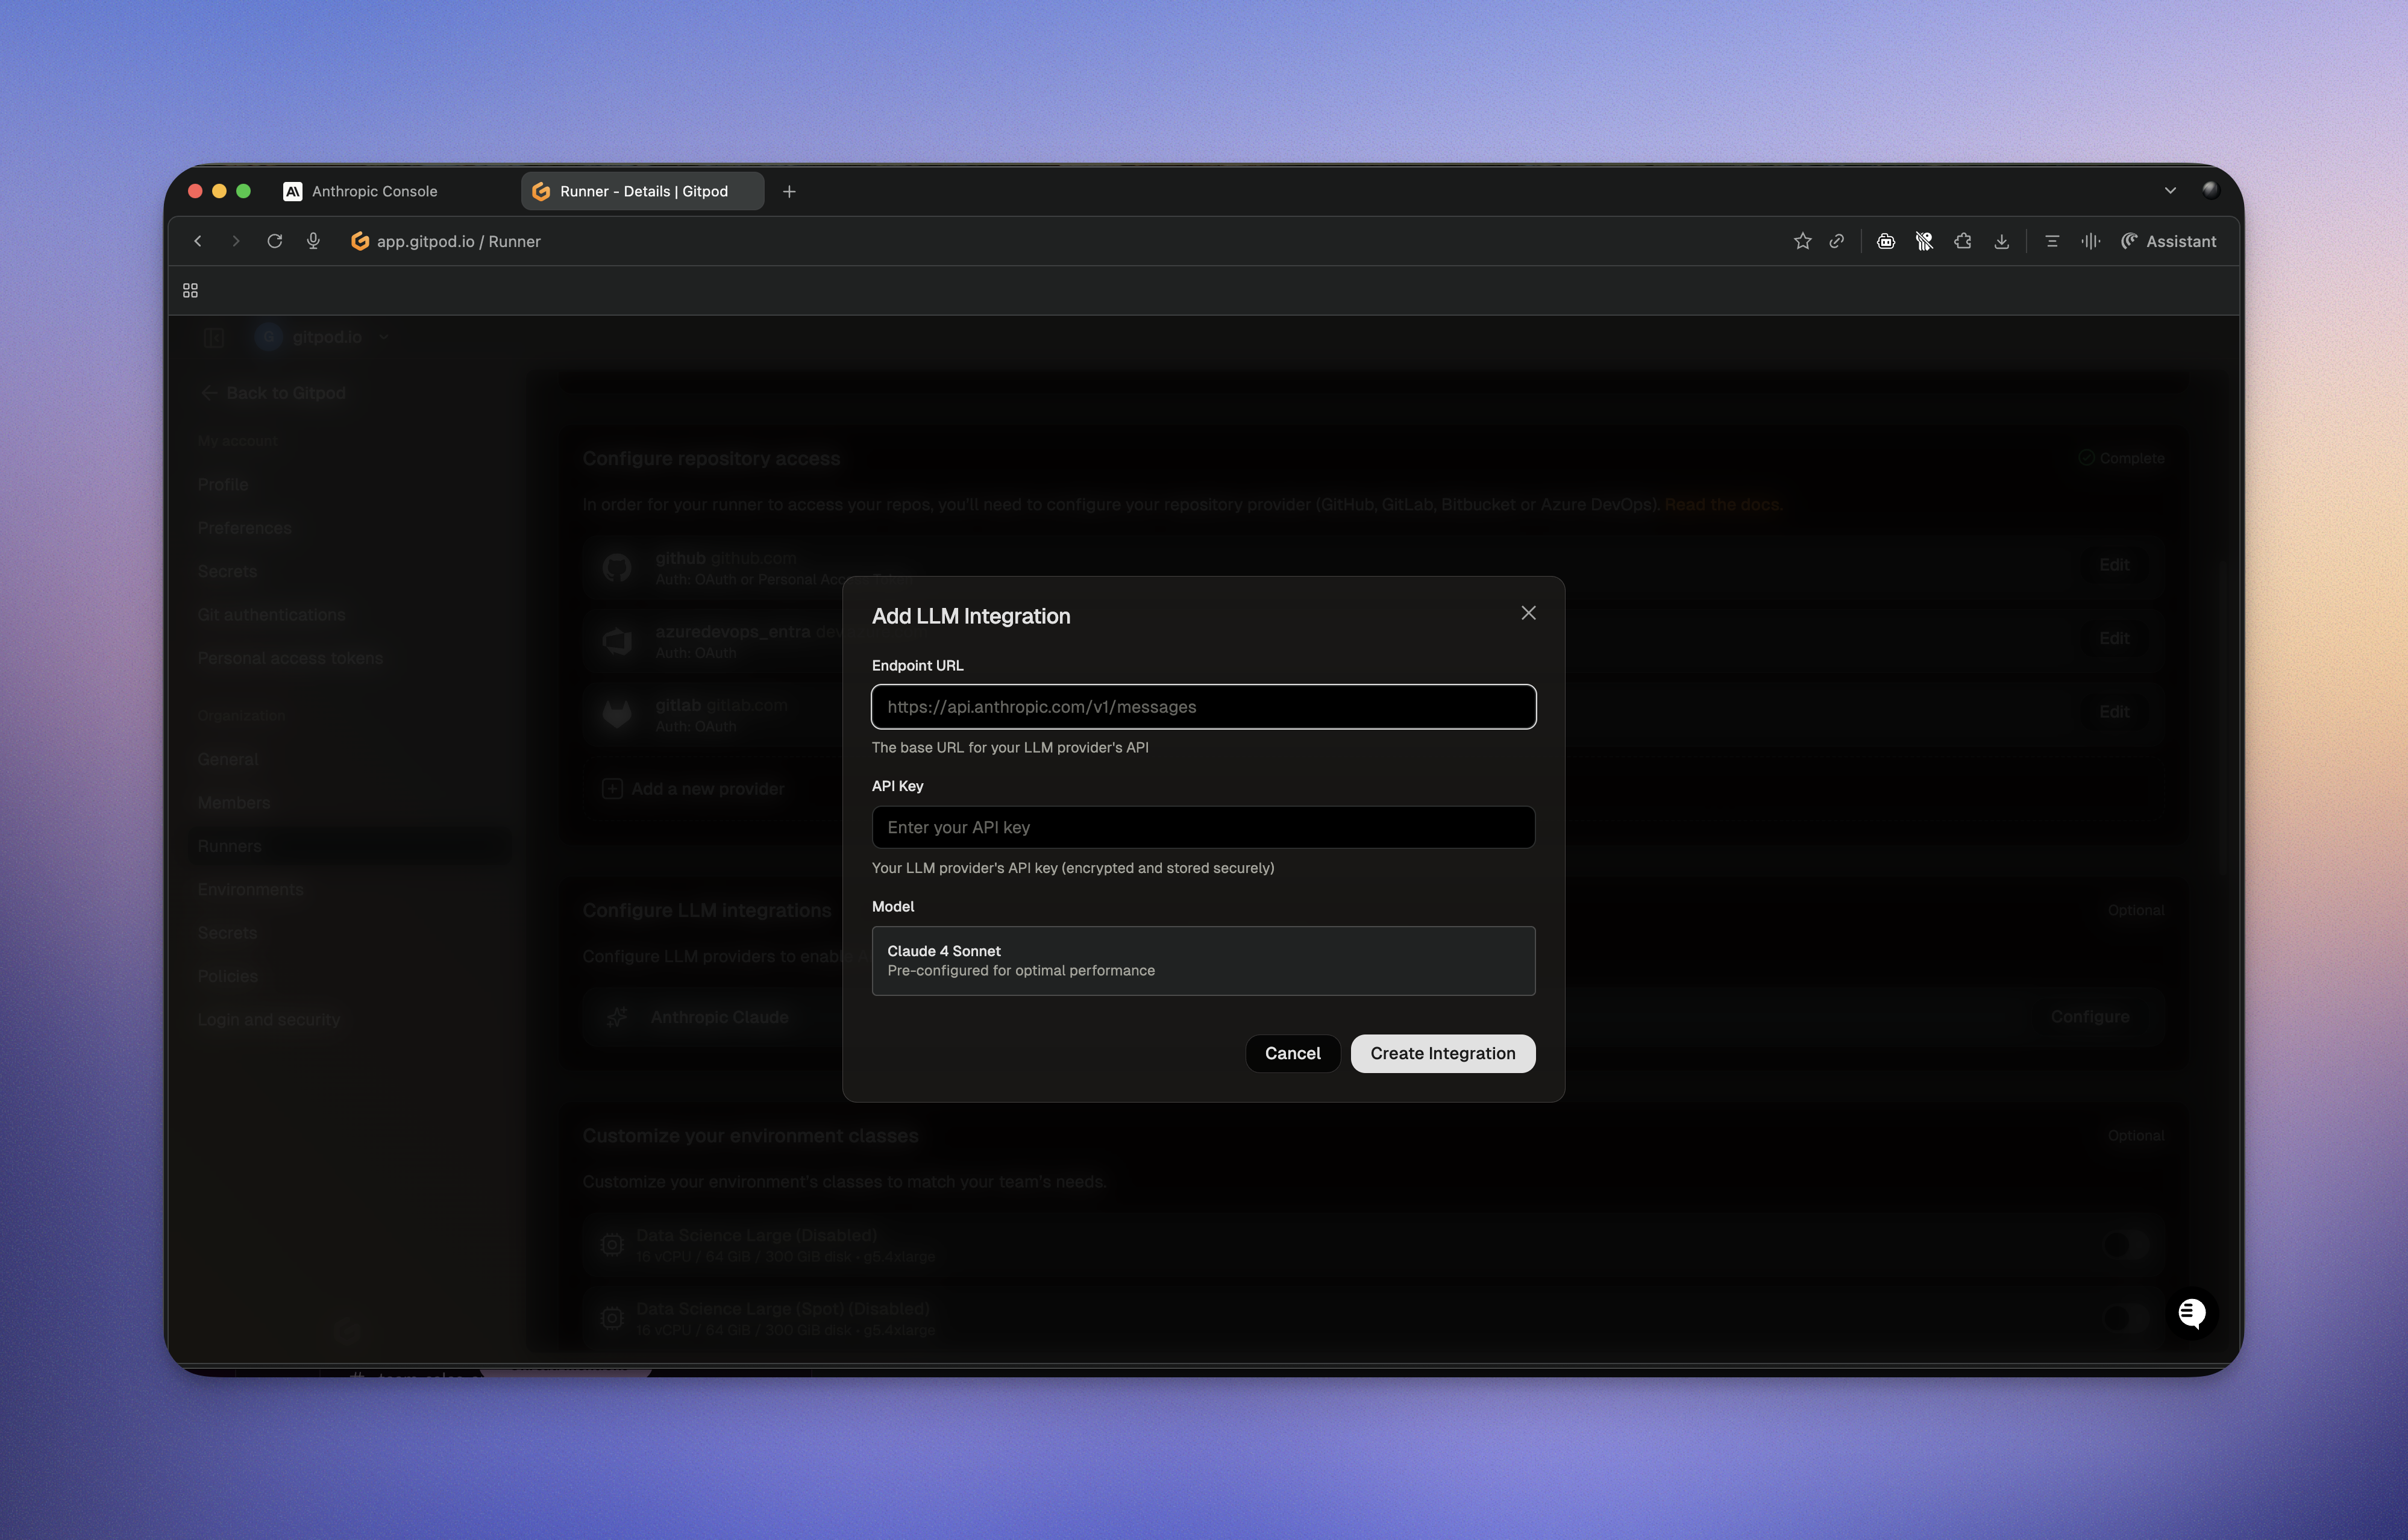Open the Assistant panel
Image resolution: width=2408 pixels, height=1540 pixels.
point(2168,241)
